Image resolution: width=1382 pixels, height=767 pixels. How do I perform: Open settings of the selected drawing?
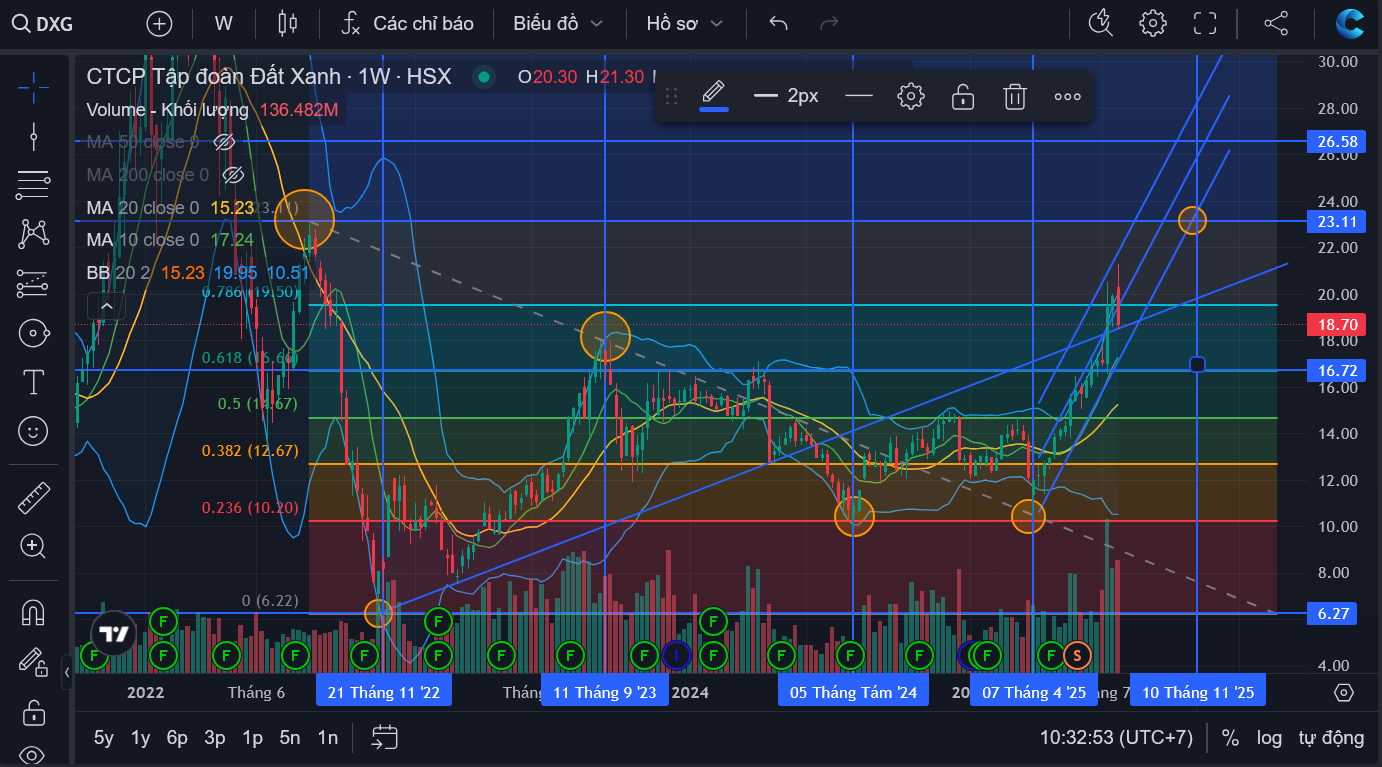pyautogui.click(x=910, y=96)
